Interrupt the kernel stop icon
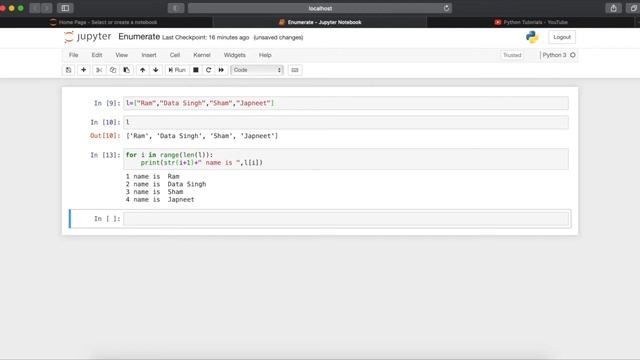The height and width of the screenshot is (360, 640). pyautogui.click(x=196, y=70)
